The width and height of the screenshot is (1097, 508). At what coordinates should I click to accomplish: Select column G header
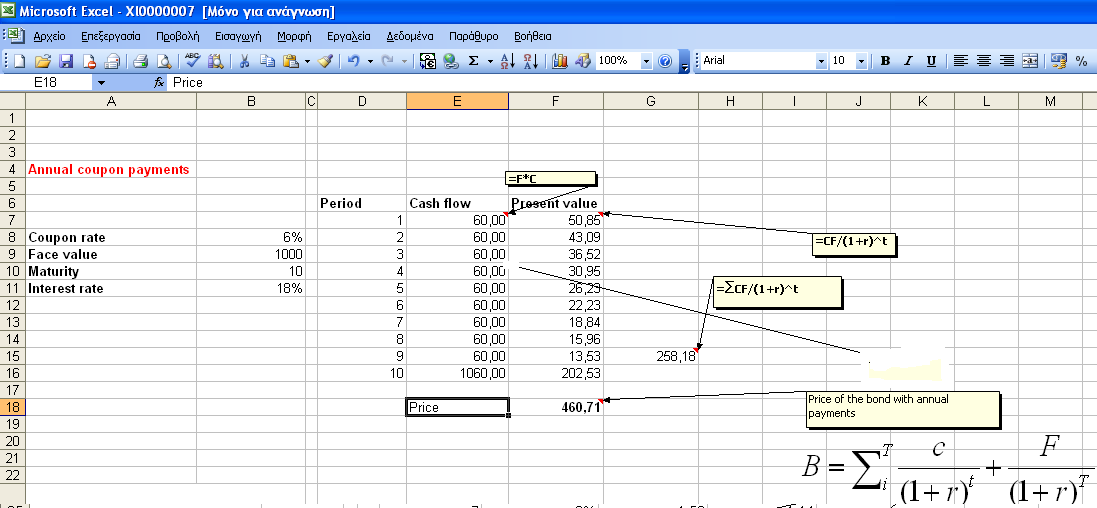(x=651, y=101)
